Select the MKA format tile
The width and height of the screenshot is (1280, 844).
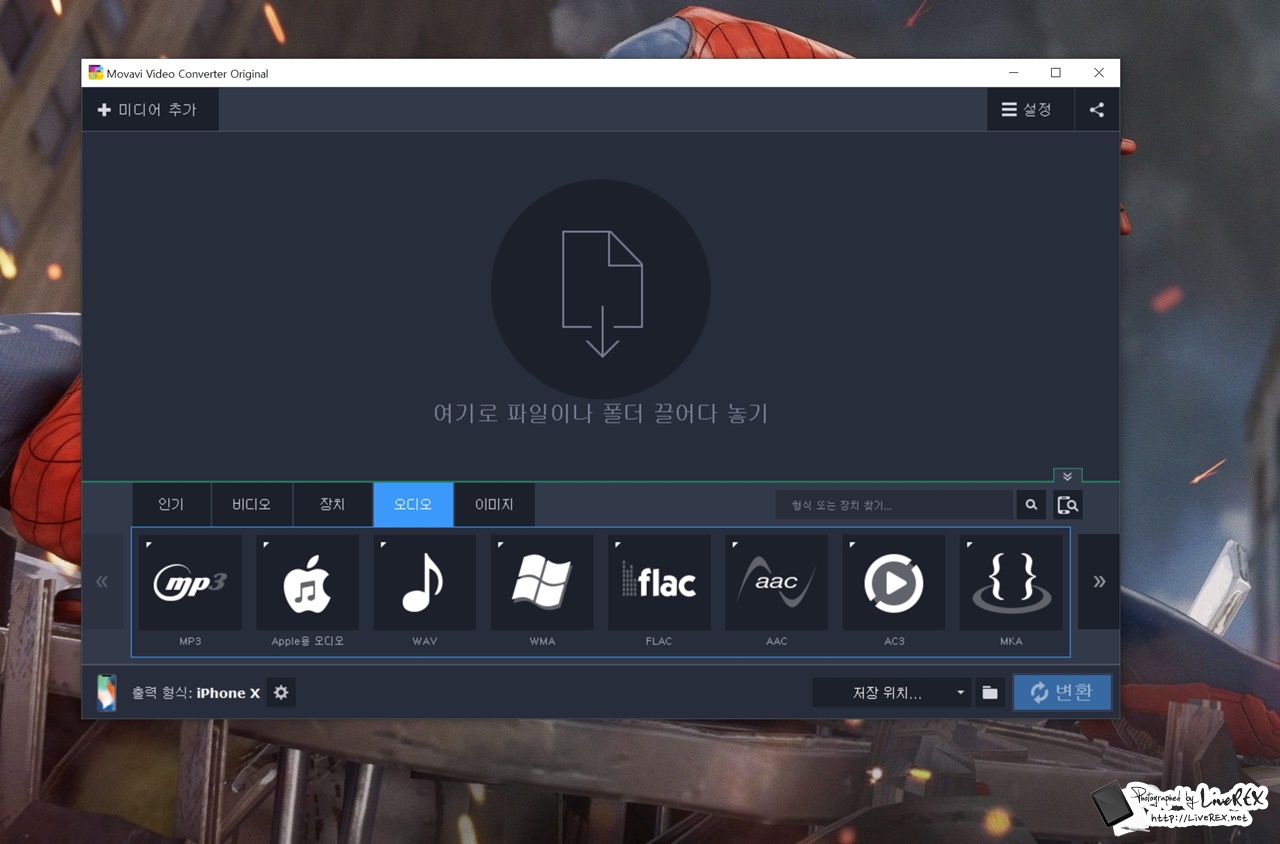pyautogui.click(x=1011, y=582)
